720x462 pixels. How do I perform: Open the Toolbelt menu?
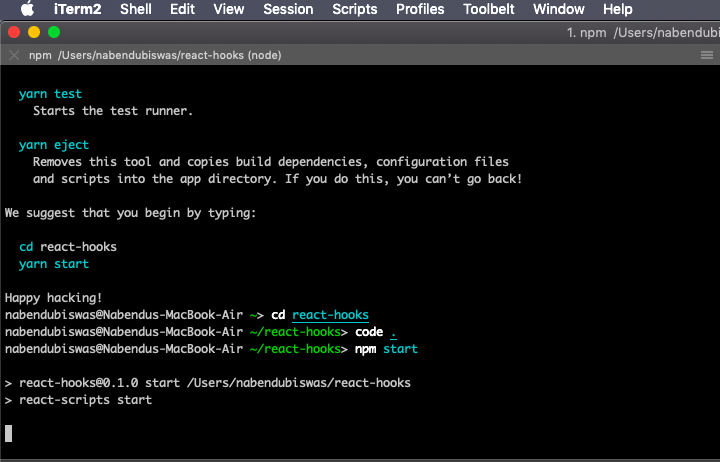coord(489,9)
